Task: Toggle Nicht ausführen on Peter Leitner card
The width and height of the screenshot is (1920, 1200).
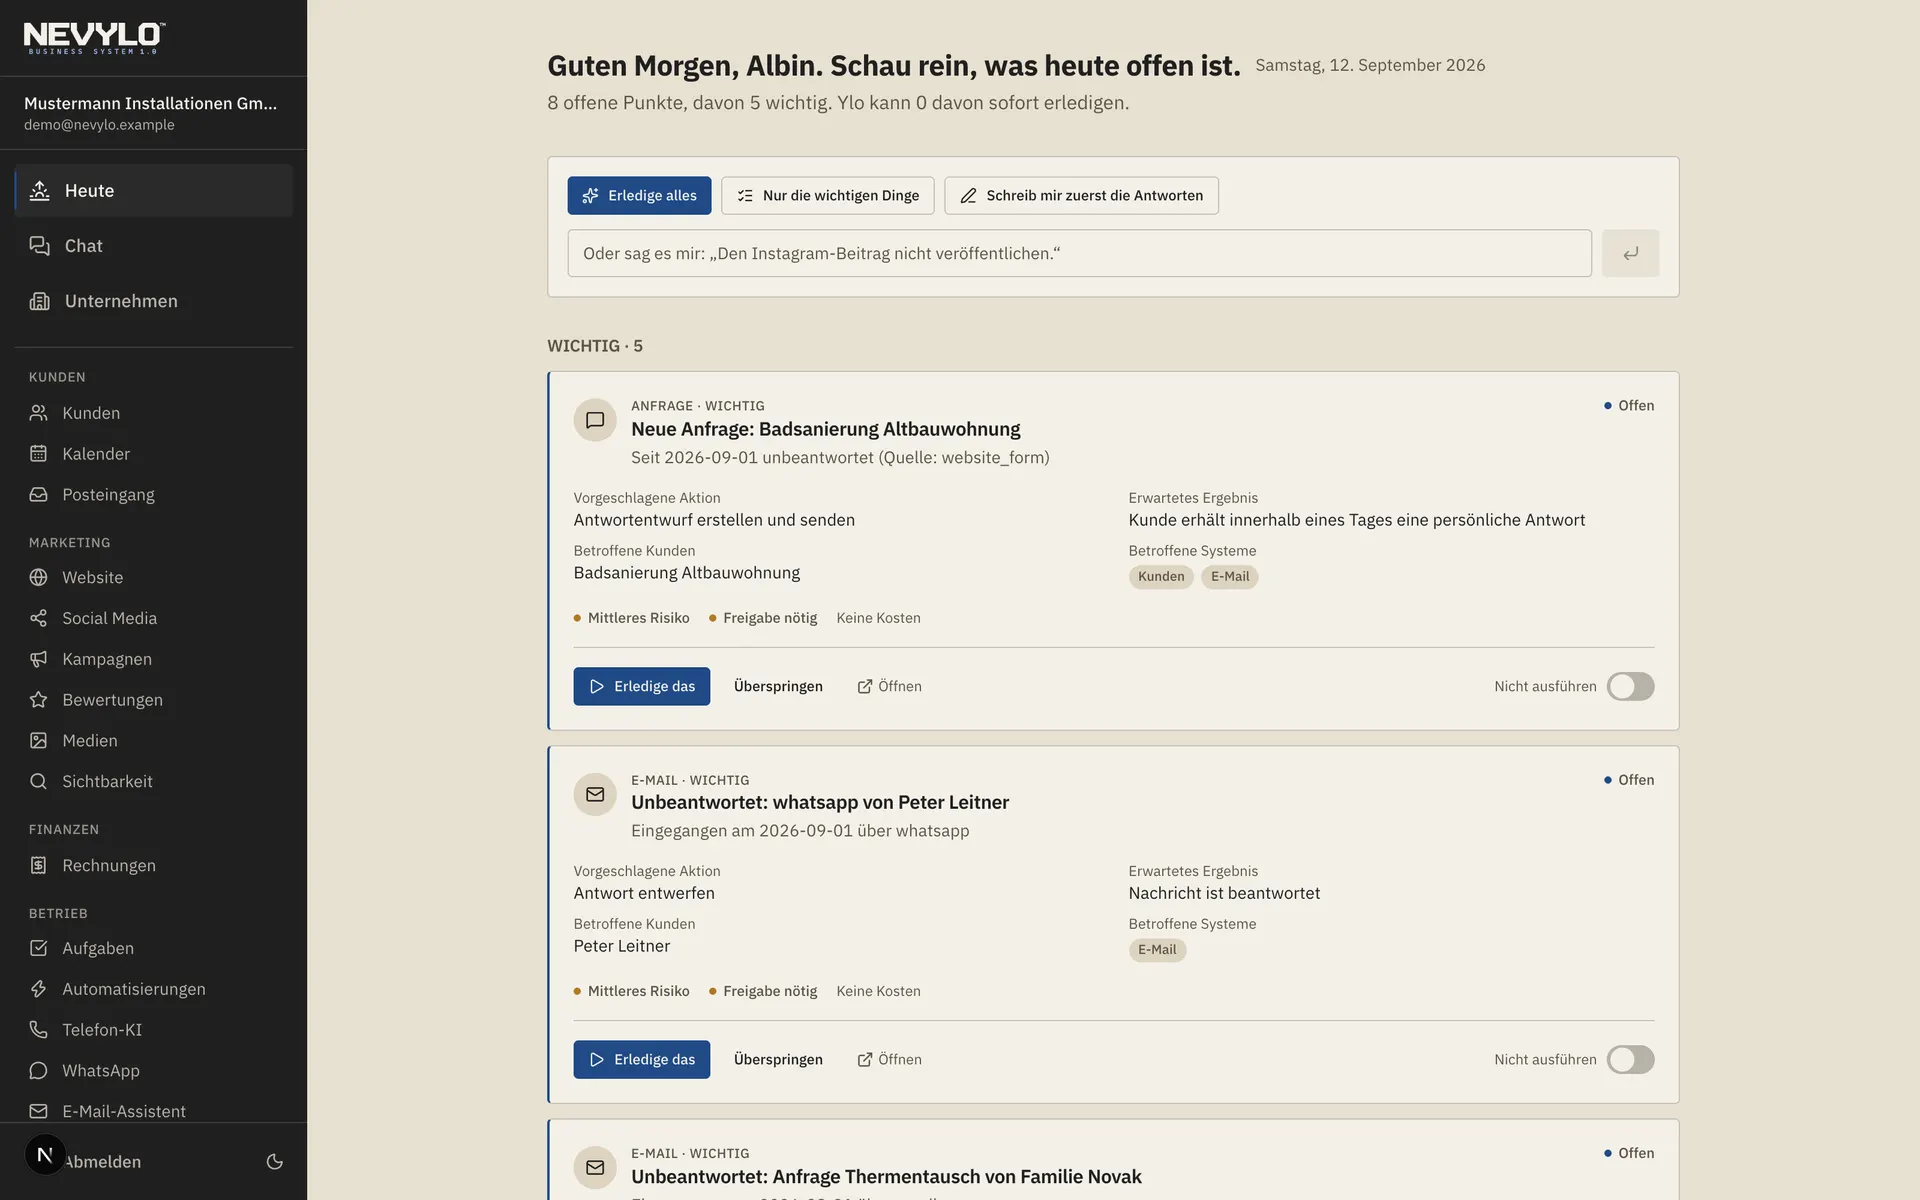Action: click(x=1630, y=1060)
